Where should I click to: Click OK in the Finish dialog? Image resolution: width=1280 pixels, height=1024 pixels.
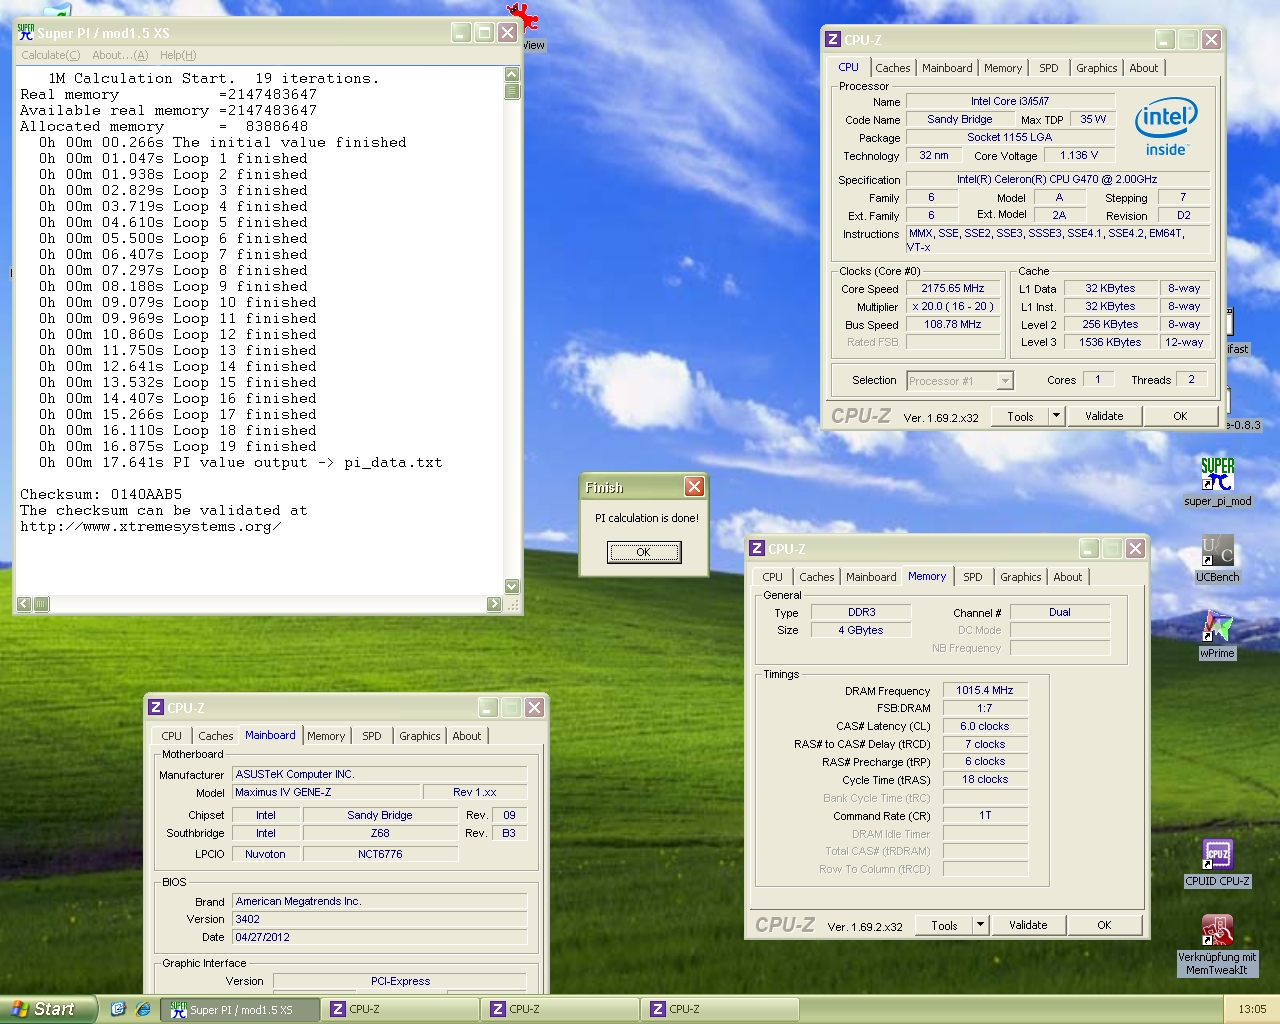click(x=644, y=552)
